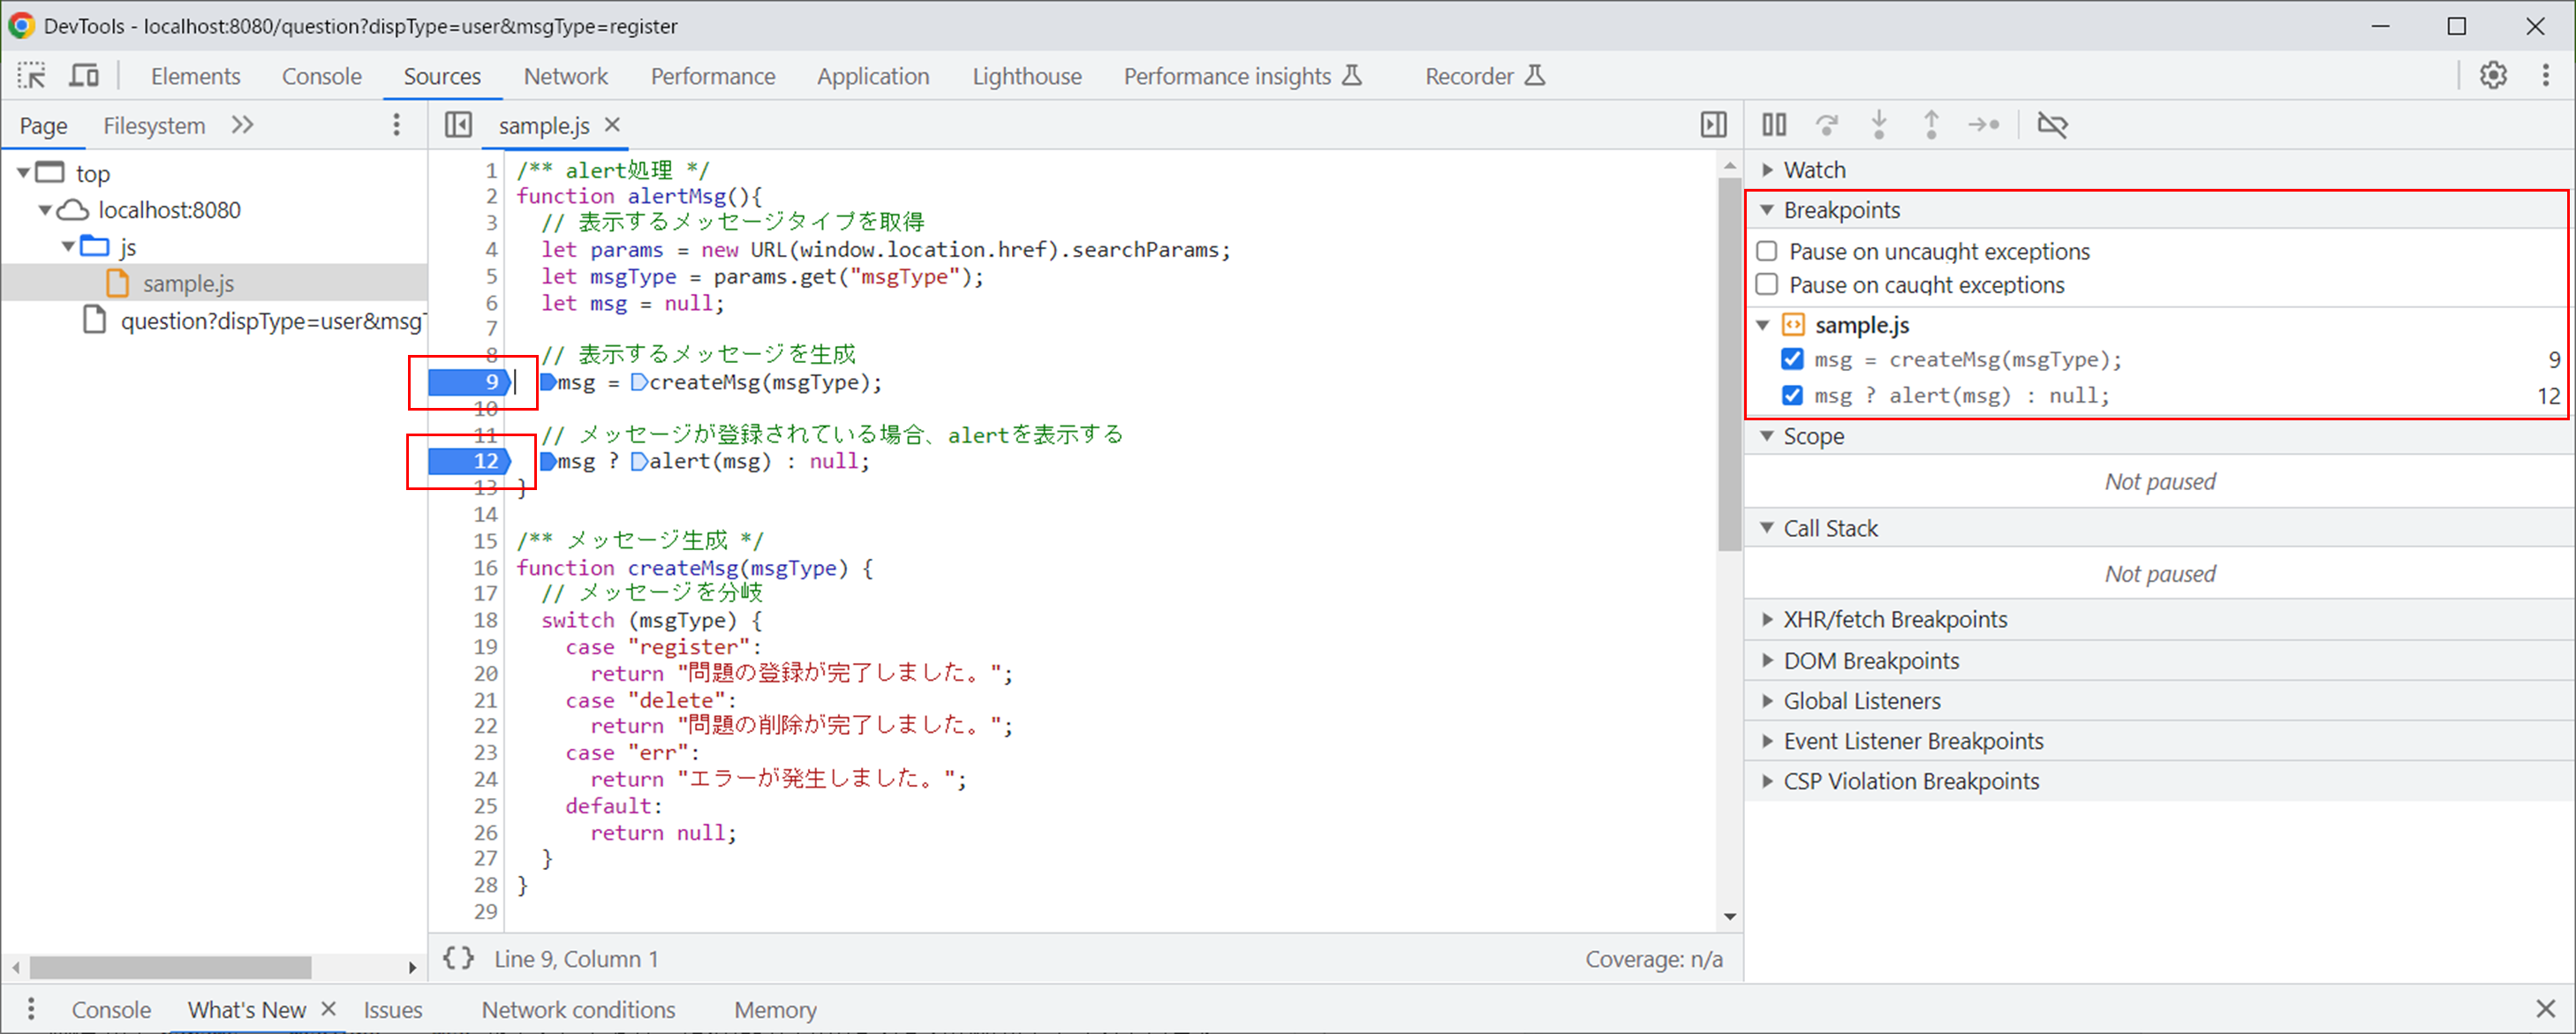Viewport: 2576px width, 1034px height.
Task: Pretty-print sample.js using the format icon
Action: click(458, 958)
